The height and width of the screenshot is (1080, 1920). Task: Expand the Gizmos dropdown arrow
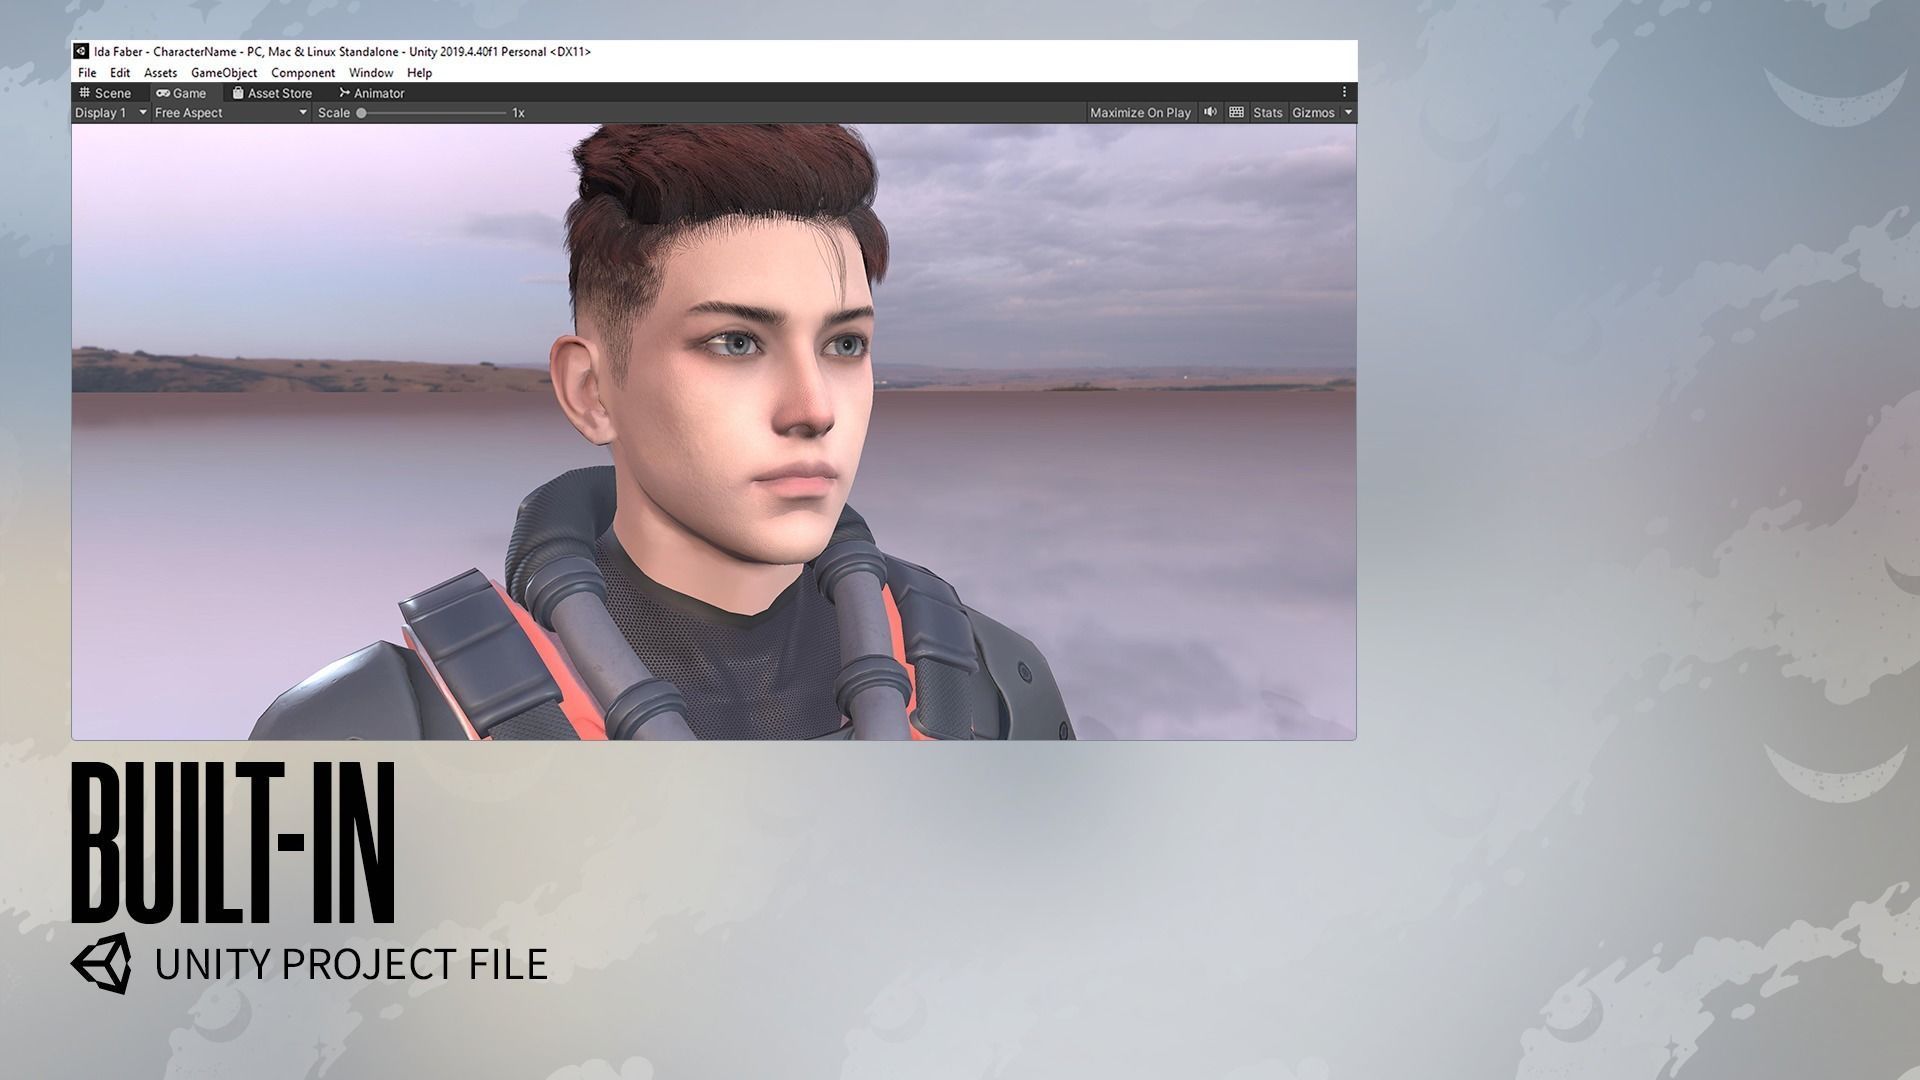(1348, 113)
